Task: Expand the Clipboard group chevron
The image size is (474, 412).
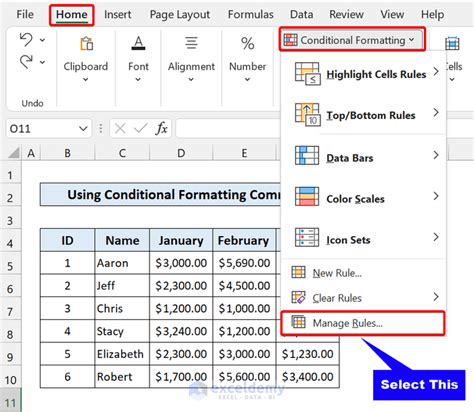Action: pyautogui.click(x=86, y=79)
